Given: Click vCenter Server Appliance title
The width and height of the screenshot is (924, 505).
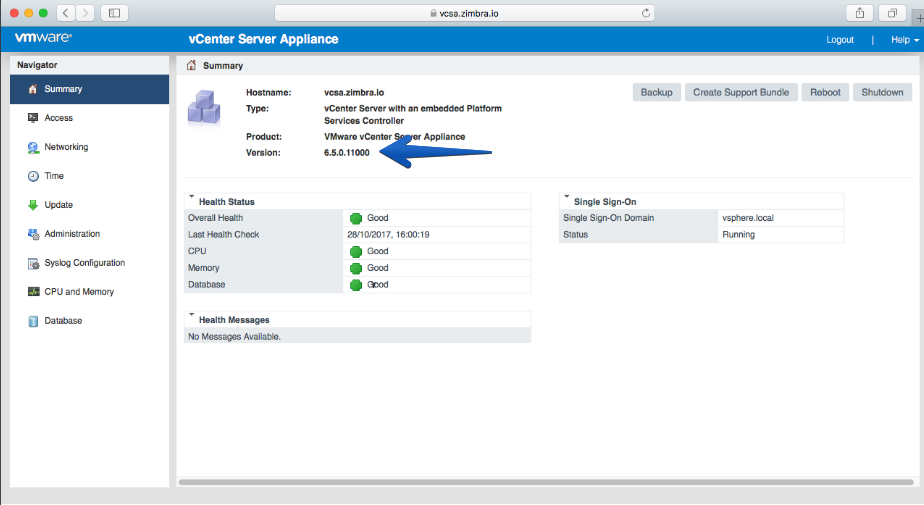Looking at the screenshot, I should coord(263,39).
